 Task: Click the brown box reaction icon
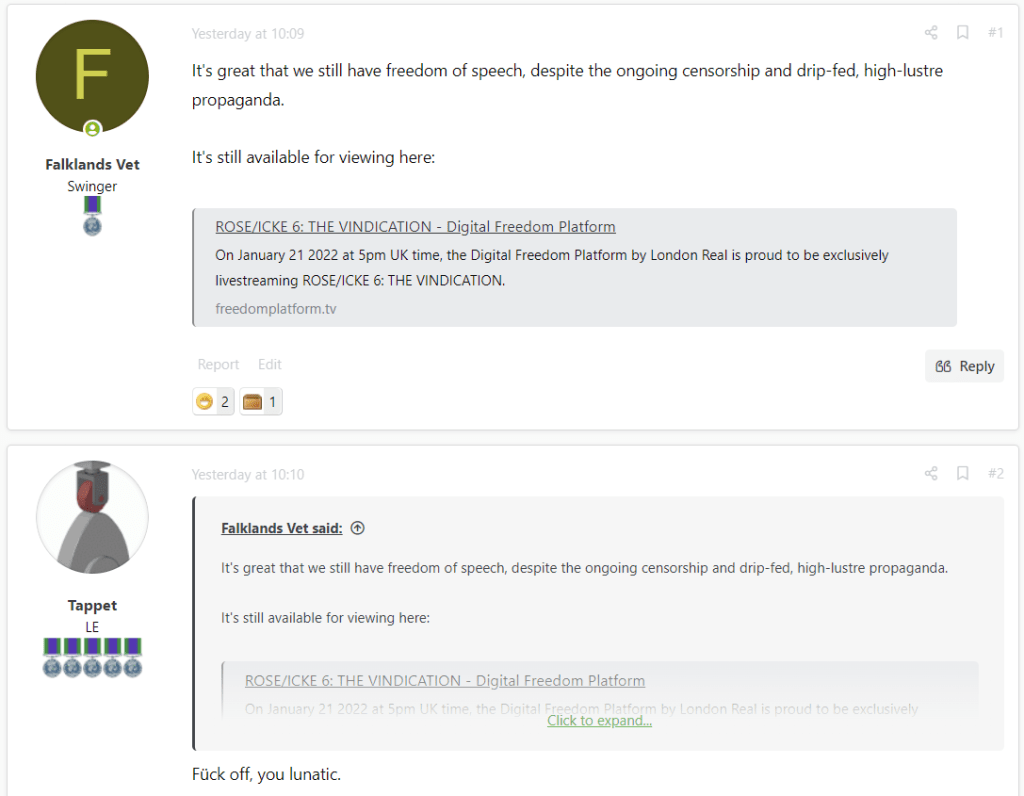[x=252, y=402]
